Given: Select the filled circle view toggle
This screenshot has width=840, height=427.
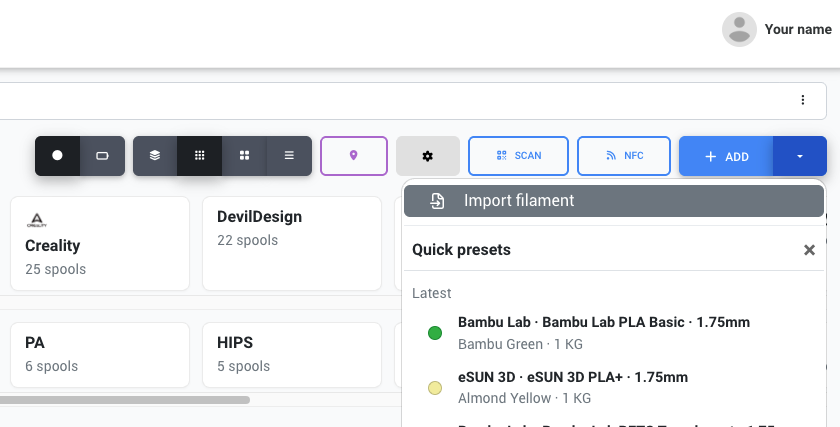Looking at the screenshot, I should [57, 155].
